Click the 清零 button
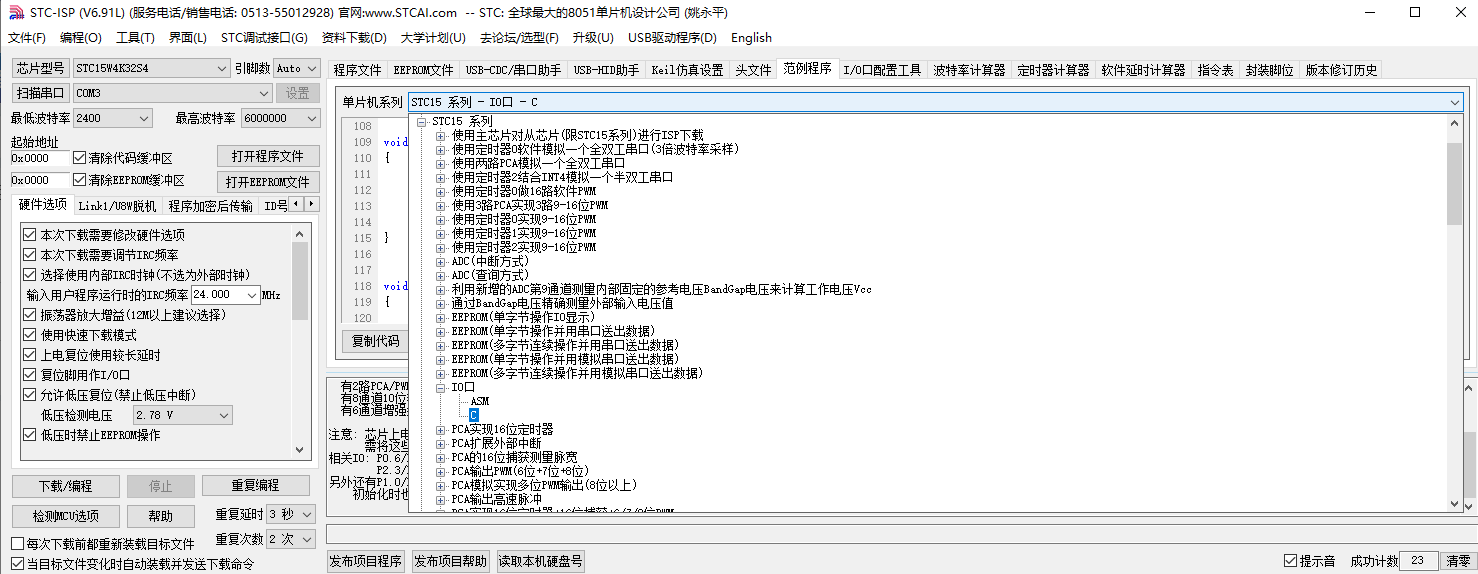This screenshot has height=574, width=1478. tap(1459, 561)
